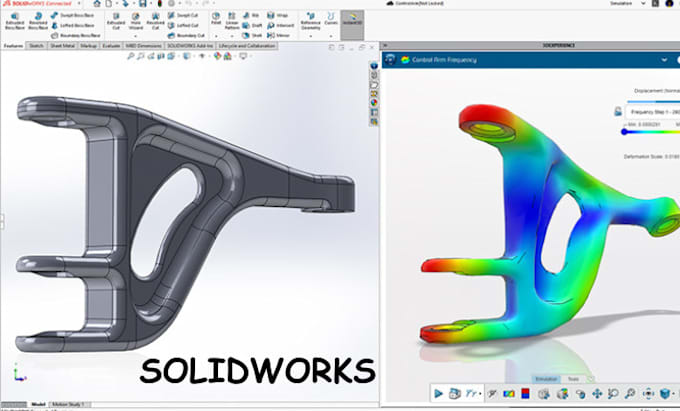Image resolution: width=680 pixels, height=411 pixels.
Task: Click the red and blue square icon
Action: coord(525,394)
